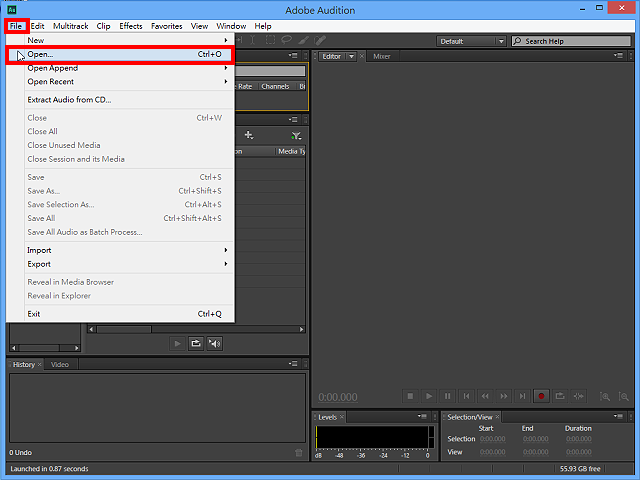
Task: Open the Effects menu
Action: point(131,26)
